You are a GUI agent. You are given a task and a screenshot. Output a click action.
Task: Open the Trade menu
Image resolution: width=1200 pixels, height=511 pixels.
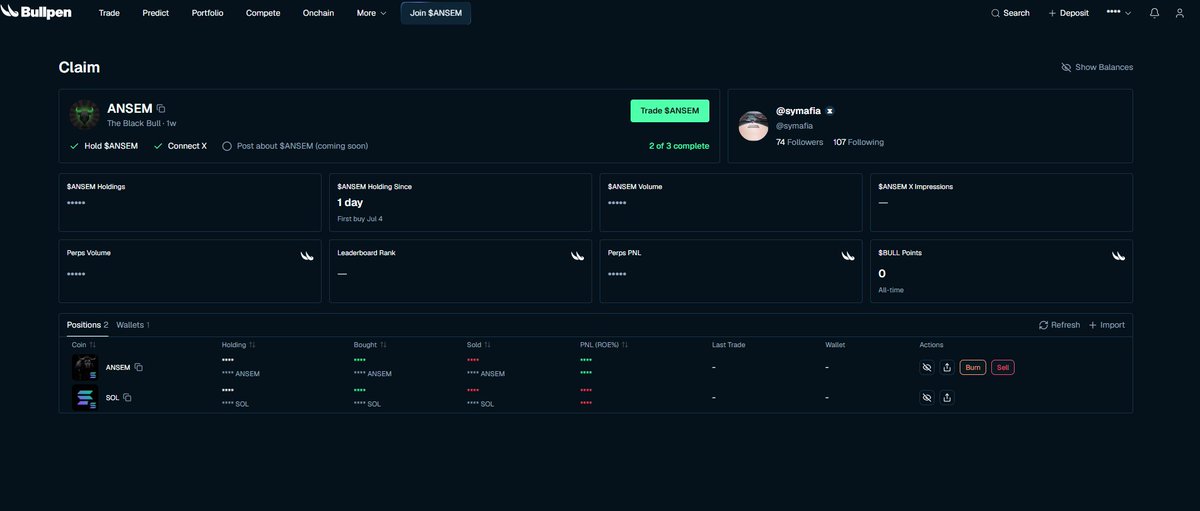click(x=109, y=13)
